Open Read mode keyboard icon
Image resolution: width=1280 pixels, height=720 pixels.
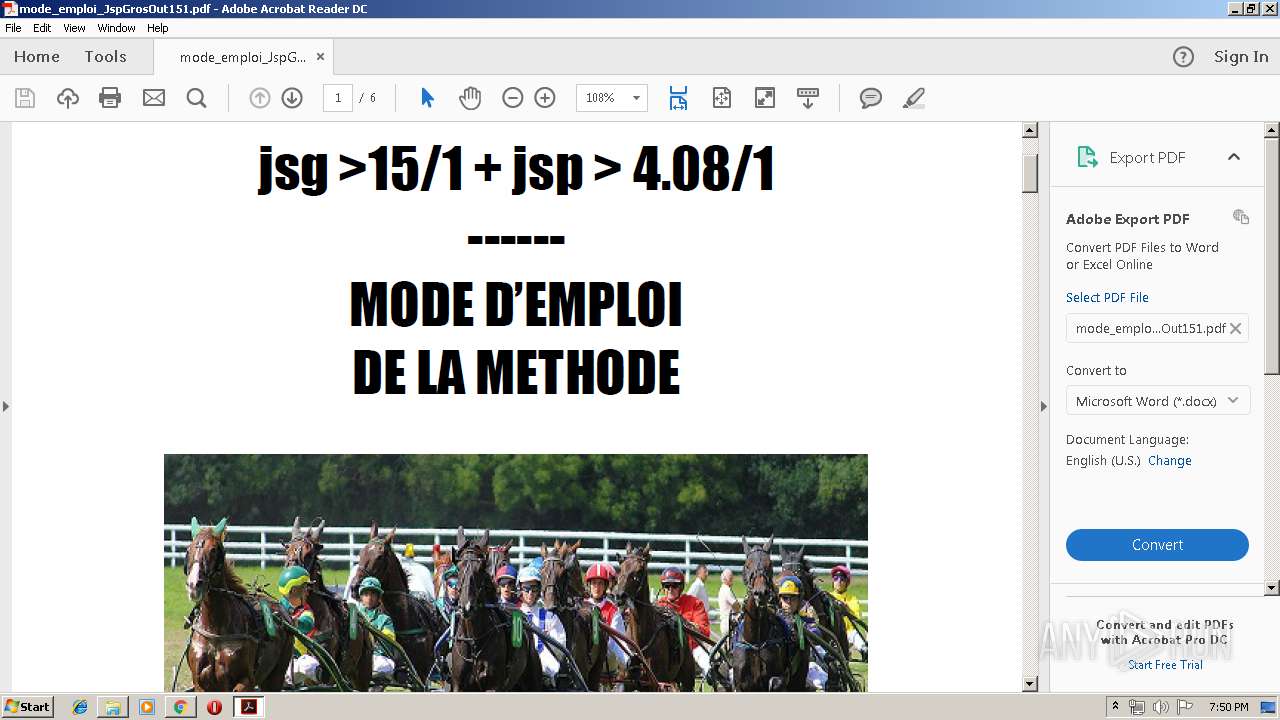pyautogui.click(x=807, y=98)
